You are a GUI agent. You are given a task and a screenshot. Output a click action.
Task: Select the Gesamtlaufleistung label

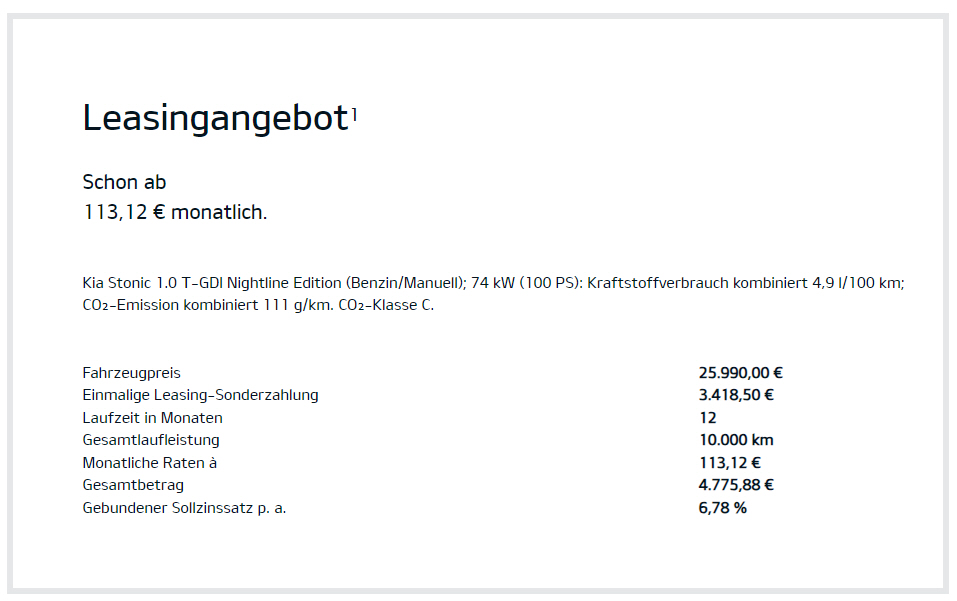151,440
